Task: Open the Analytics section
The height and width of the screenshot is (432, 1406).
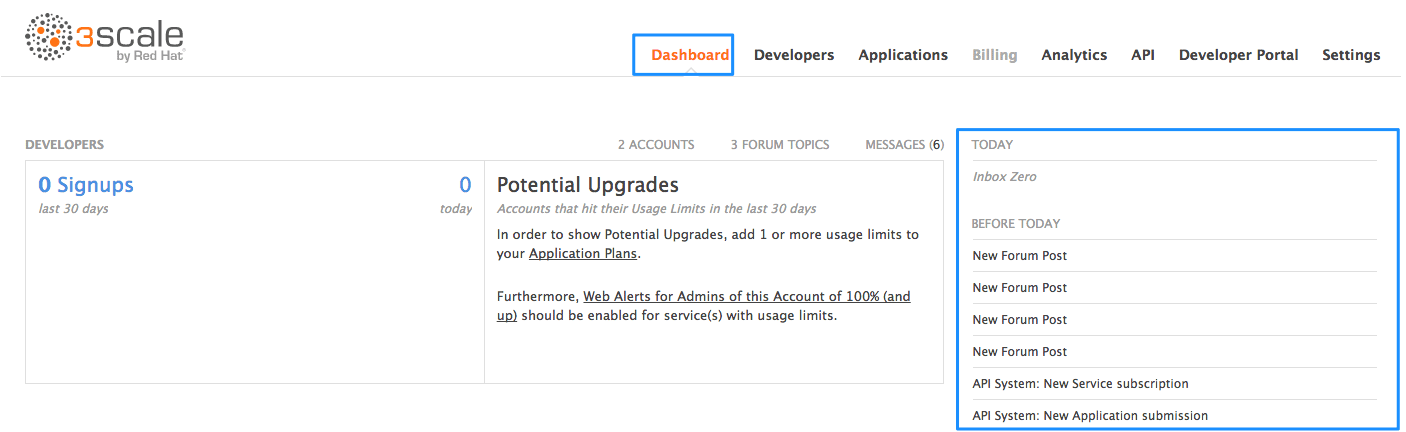Action: click(1073, 55)
